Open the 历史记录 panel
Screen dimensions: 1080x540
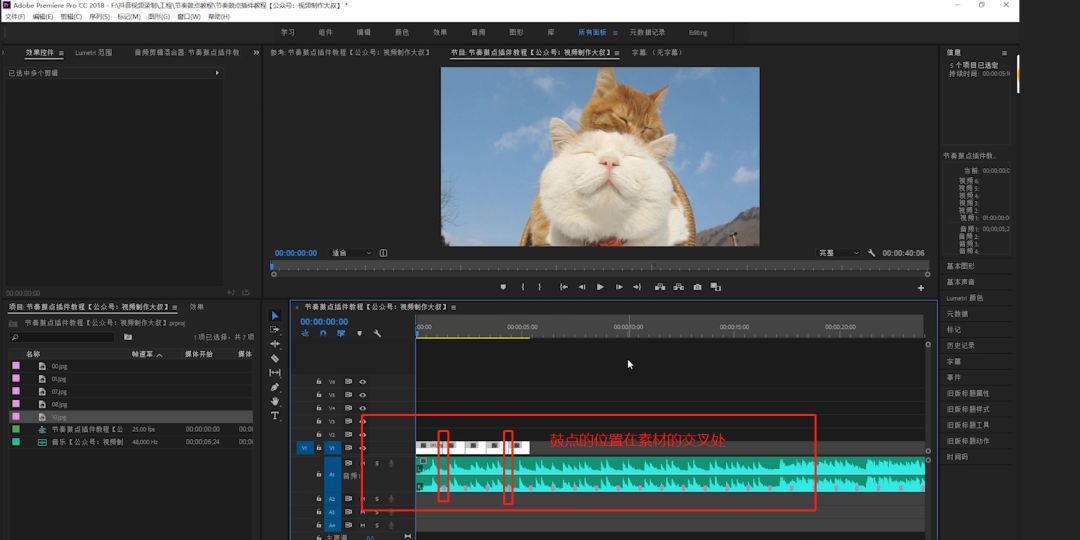coord(960,345)
